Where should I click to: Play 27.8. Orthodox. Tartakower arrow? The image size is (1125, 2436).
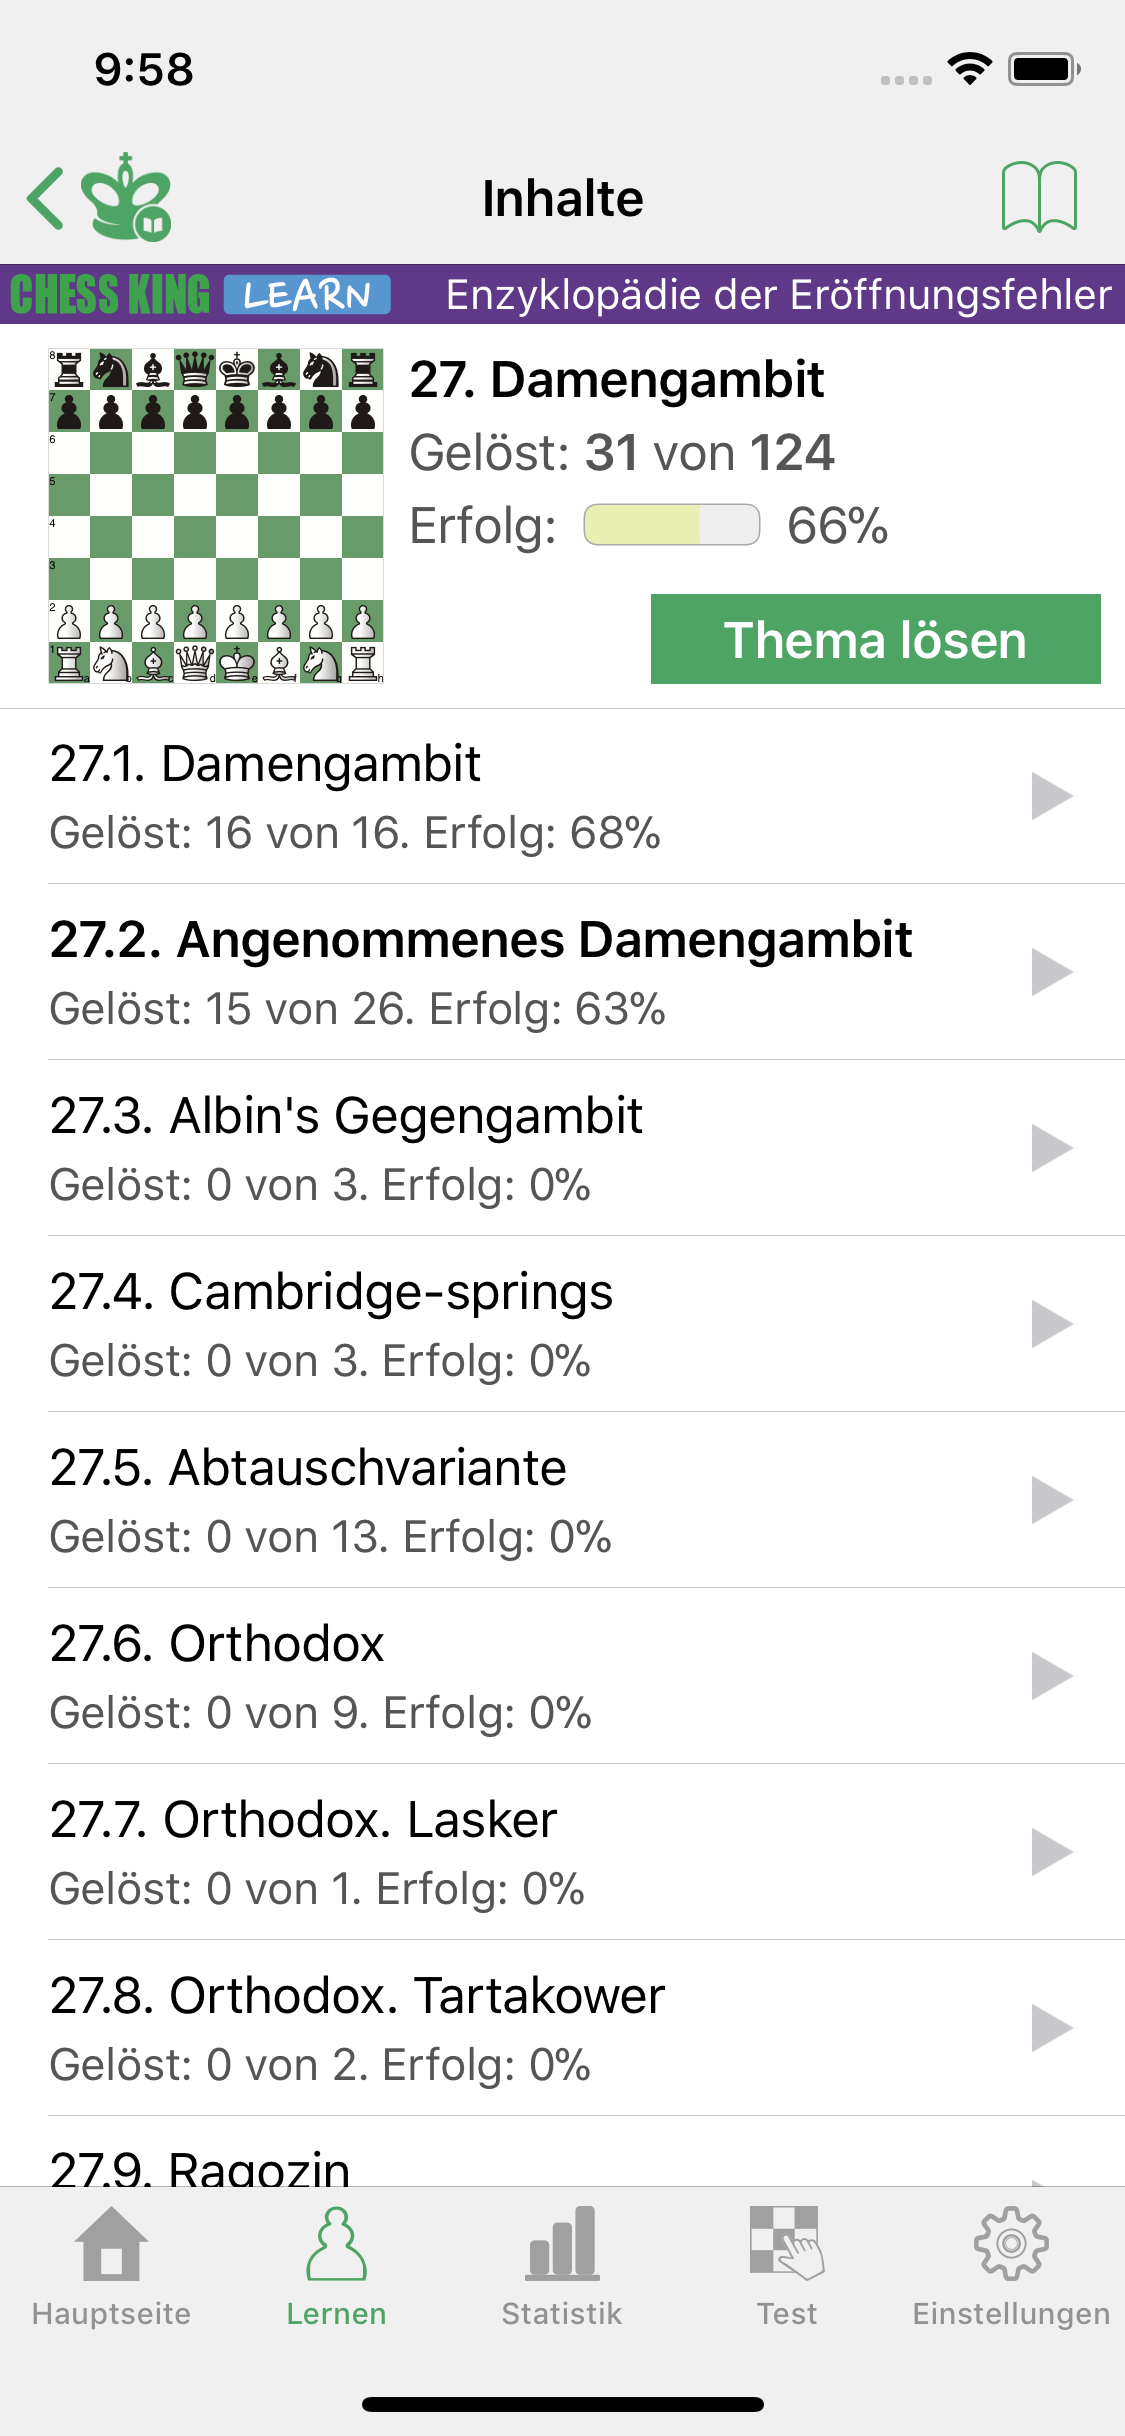(x=1051, y=2028)
